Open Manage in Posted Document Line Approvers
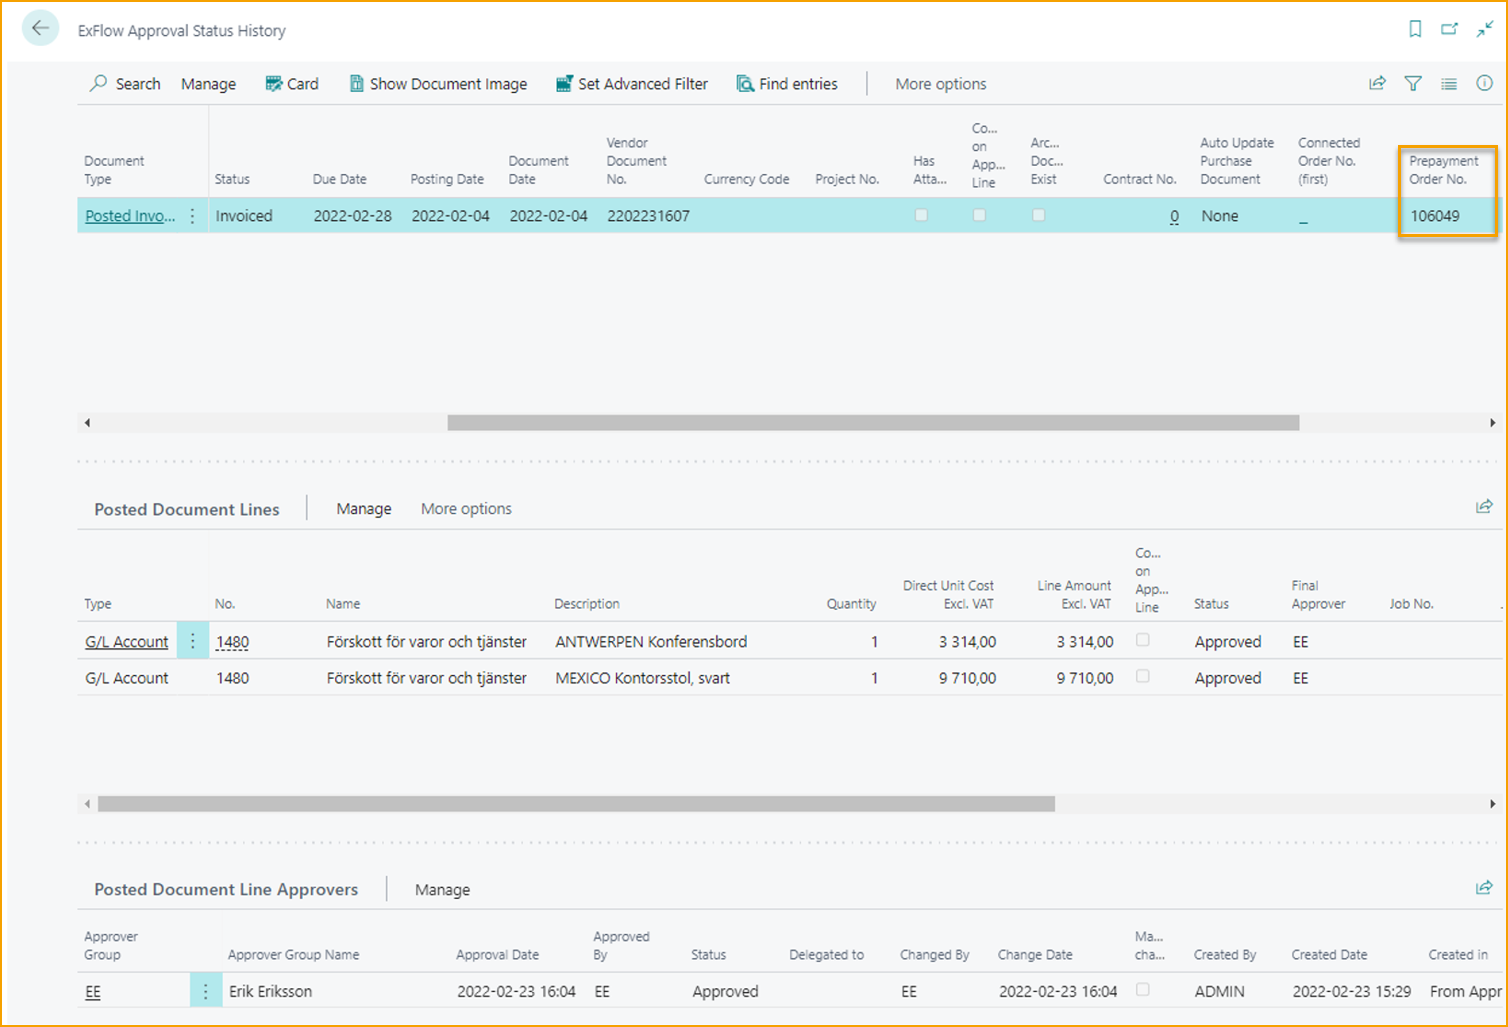The image size is (1508, 1027). [x=442, y=890]
